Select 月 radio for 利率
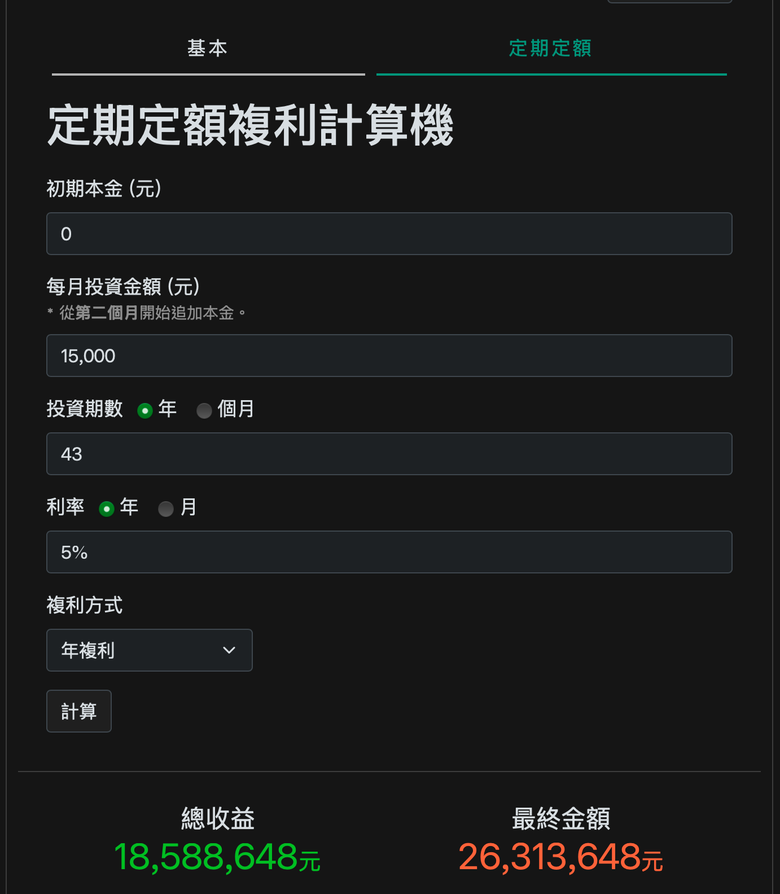Image resolution: width=780 pixels, height=894 pixels. [x=166, y=509]
